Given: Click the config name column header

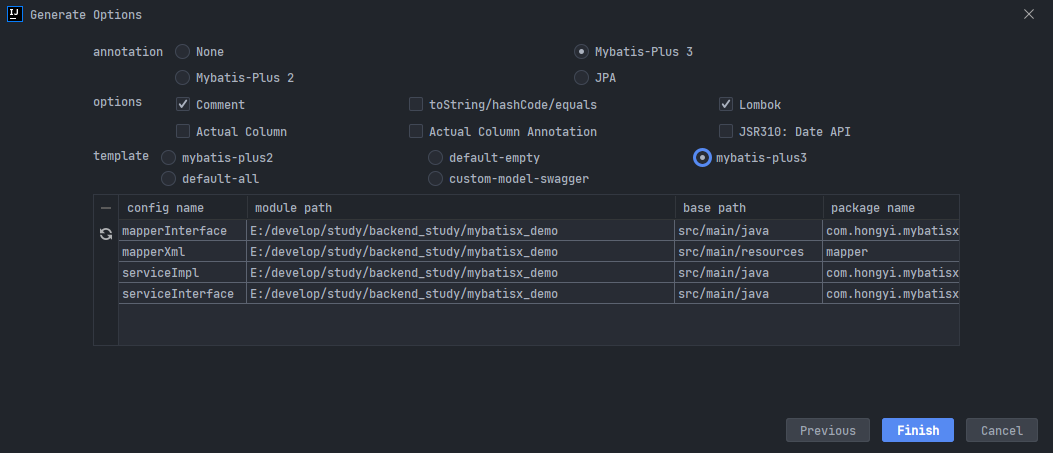Looking at the screenshot, I should tap(183, 208).
